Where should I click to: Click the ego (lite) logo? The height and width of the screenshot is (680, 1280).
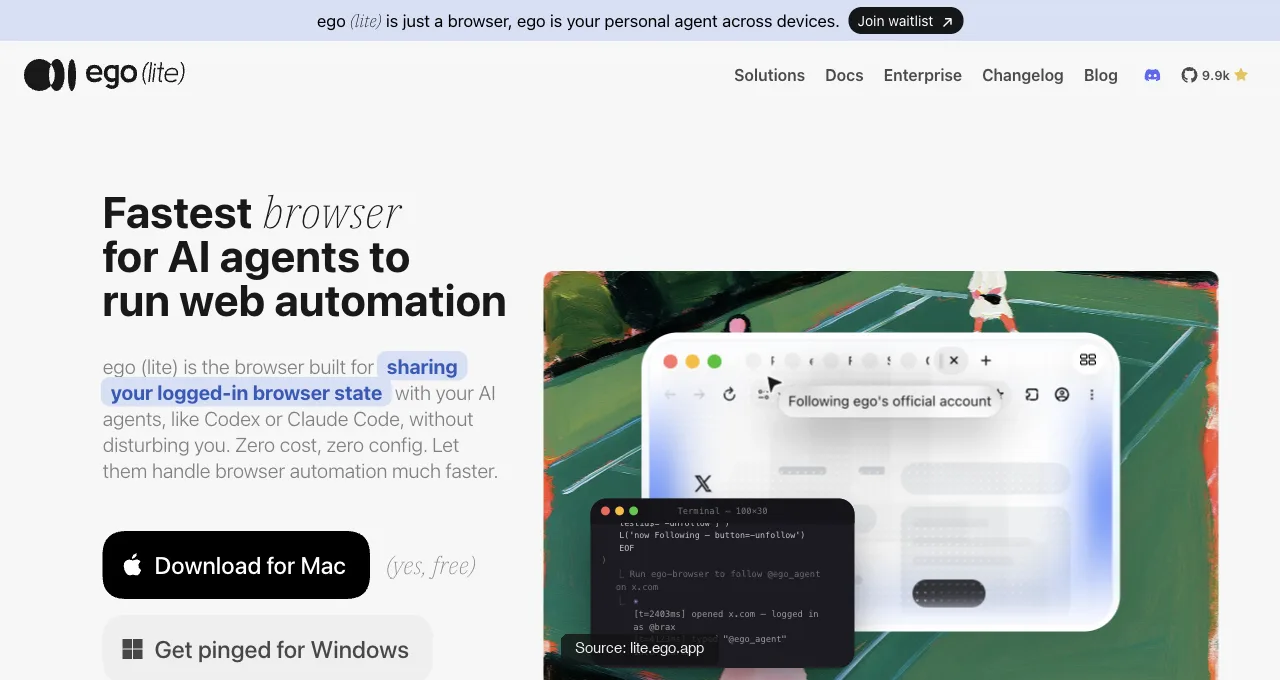(105, 74)
